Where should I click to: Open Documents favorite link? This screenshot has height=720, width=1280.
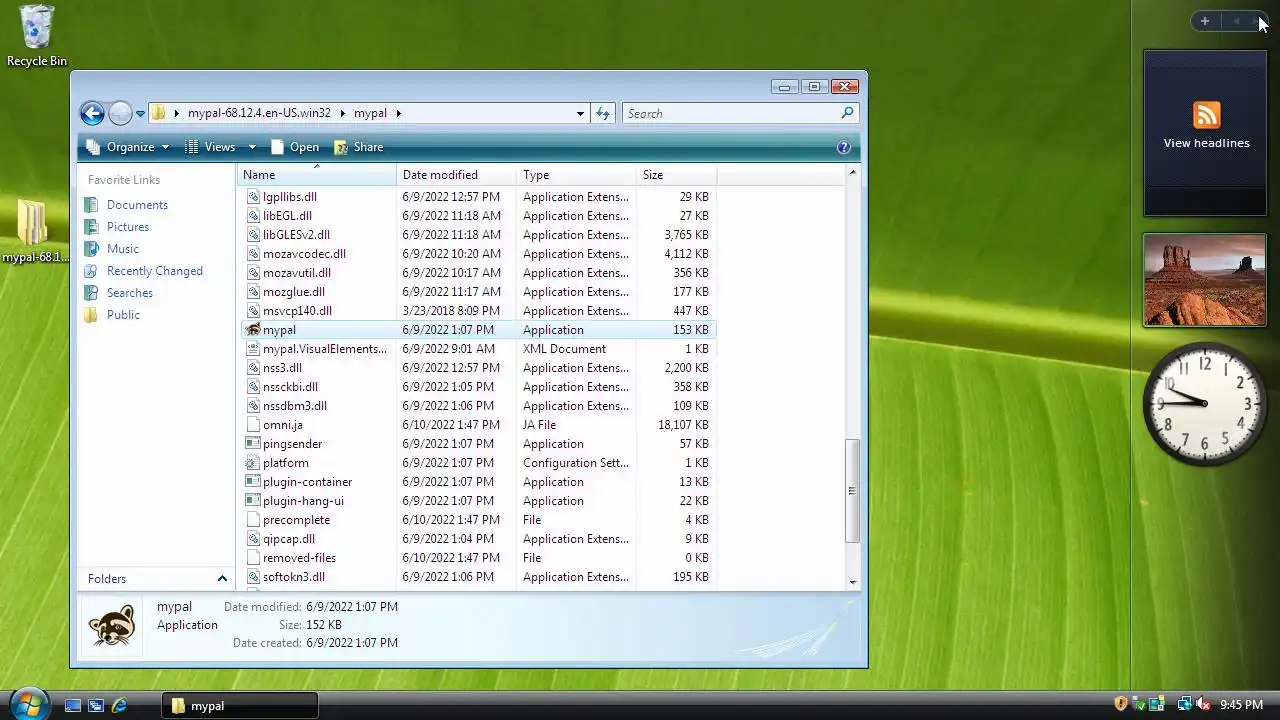click(137, 205)
